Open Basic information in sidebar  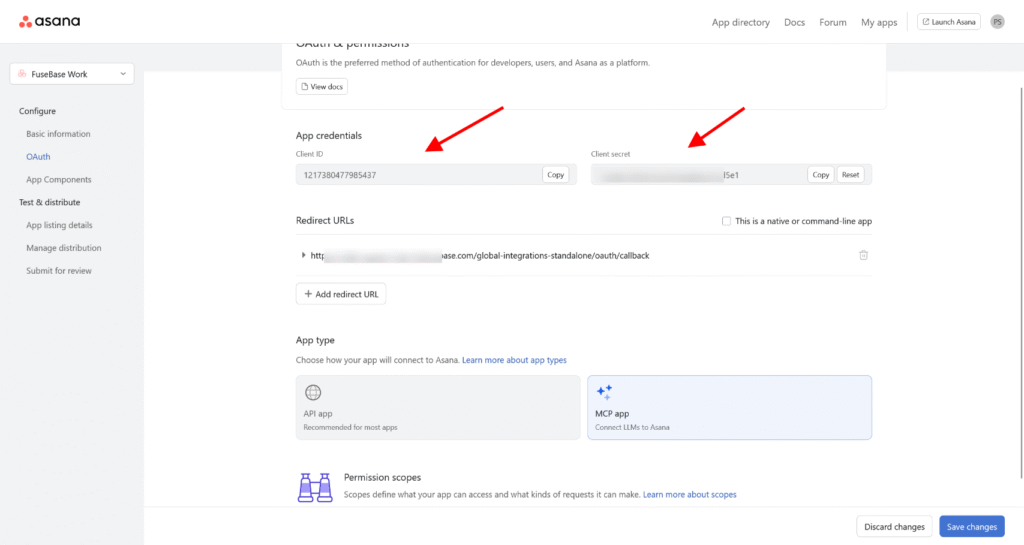(x=58, y=134)
